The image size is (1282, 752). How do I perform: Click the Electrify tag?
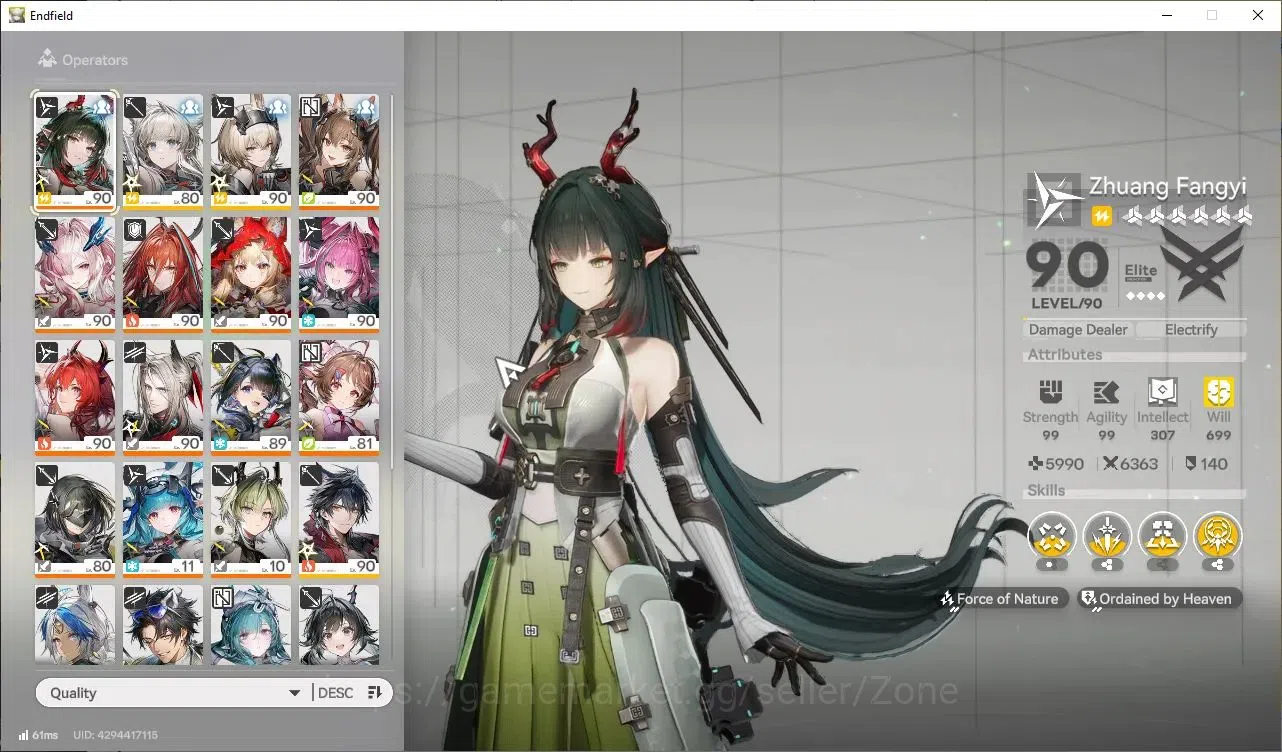(1191, 329)
